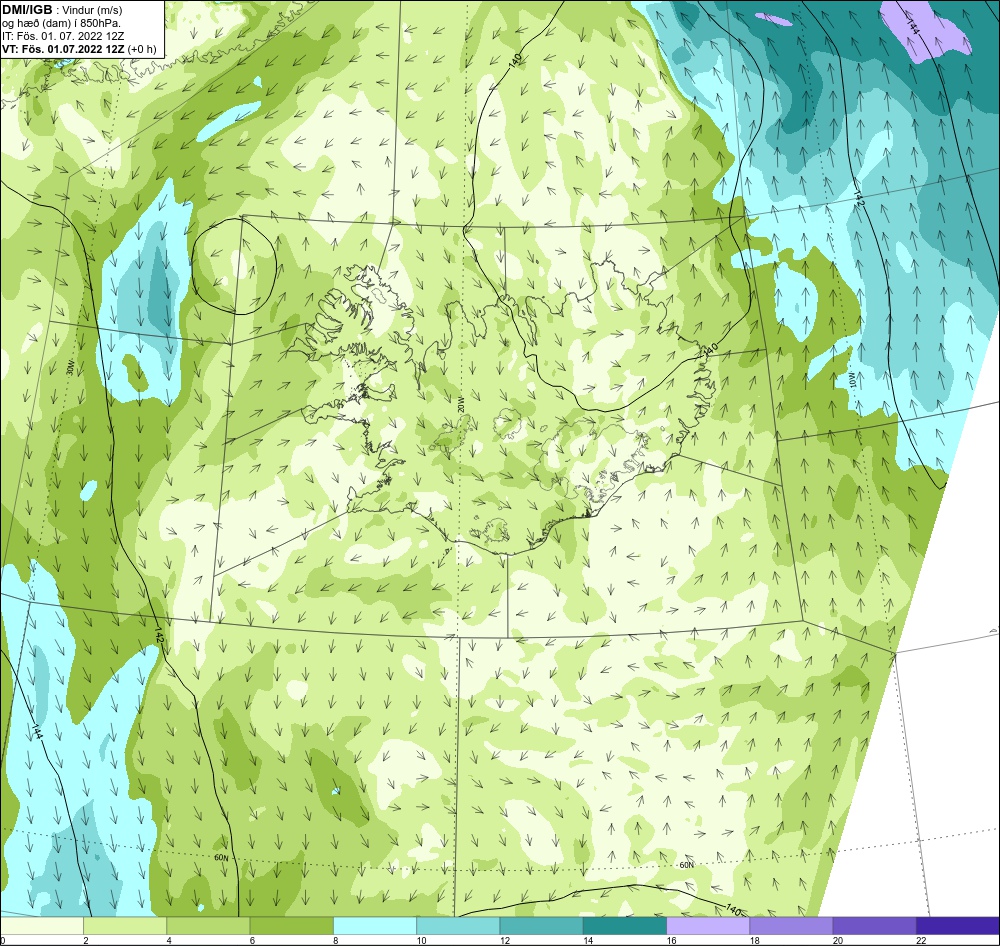Click the light cyan 8–10 m/s legend swatch
The height and width of the screenshot is (946, 1000).
tap(375, 925)
